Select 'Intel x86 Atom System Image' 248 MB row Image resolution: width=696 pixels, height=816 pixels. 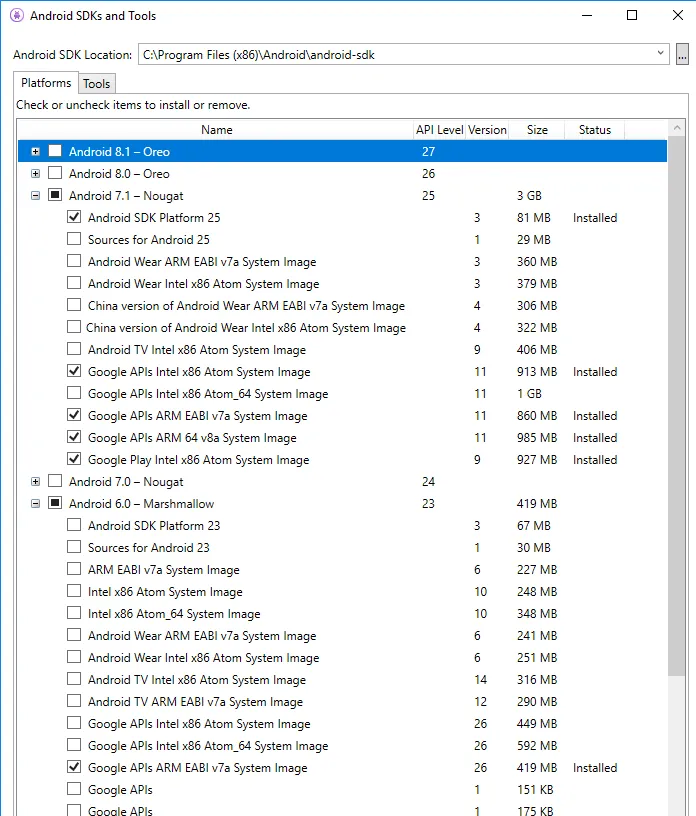[165, 592]
